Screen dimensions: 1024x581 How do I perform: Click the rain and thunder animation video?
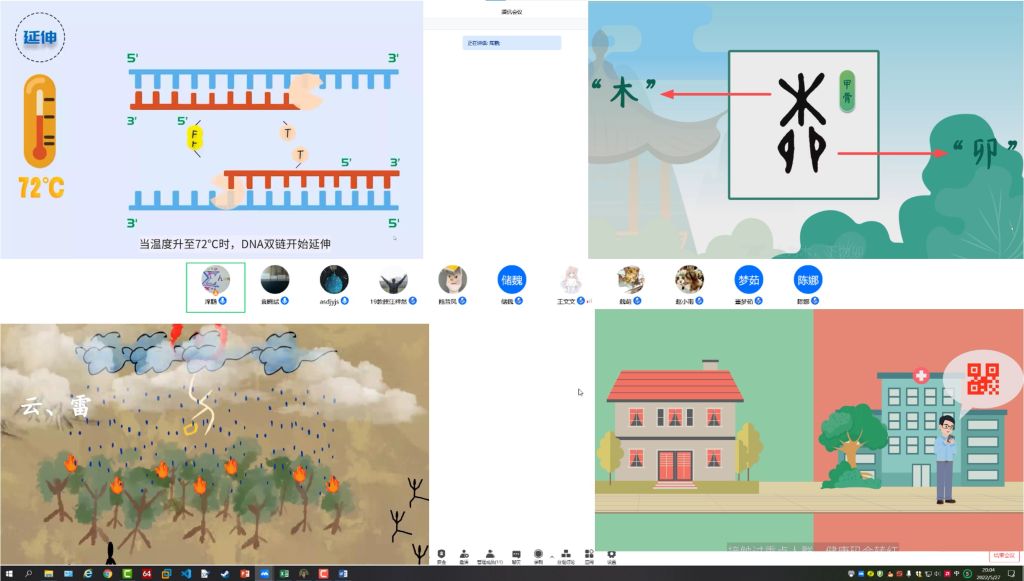click(214, 442)
